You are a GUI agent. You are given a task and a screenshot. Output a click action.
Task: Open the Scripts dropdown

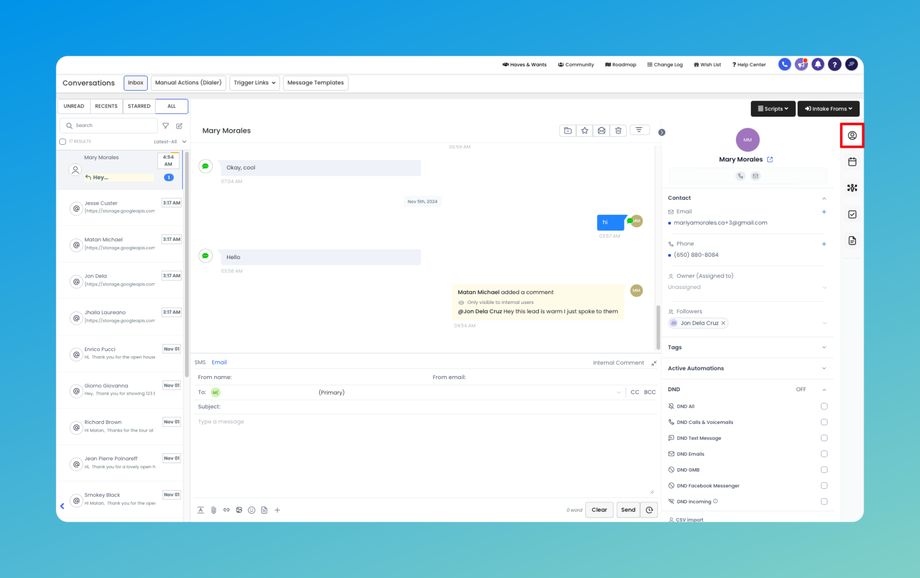tap(773, 109)
